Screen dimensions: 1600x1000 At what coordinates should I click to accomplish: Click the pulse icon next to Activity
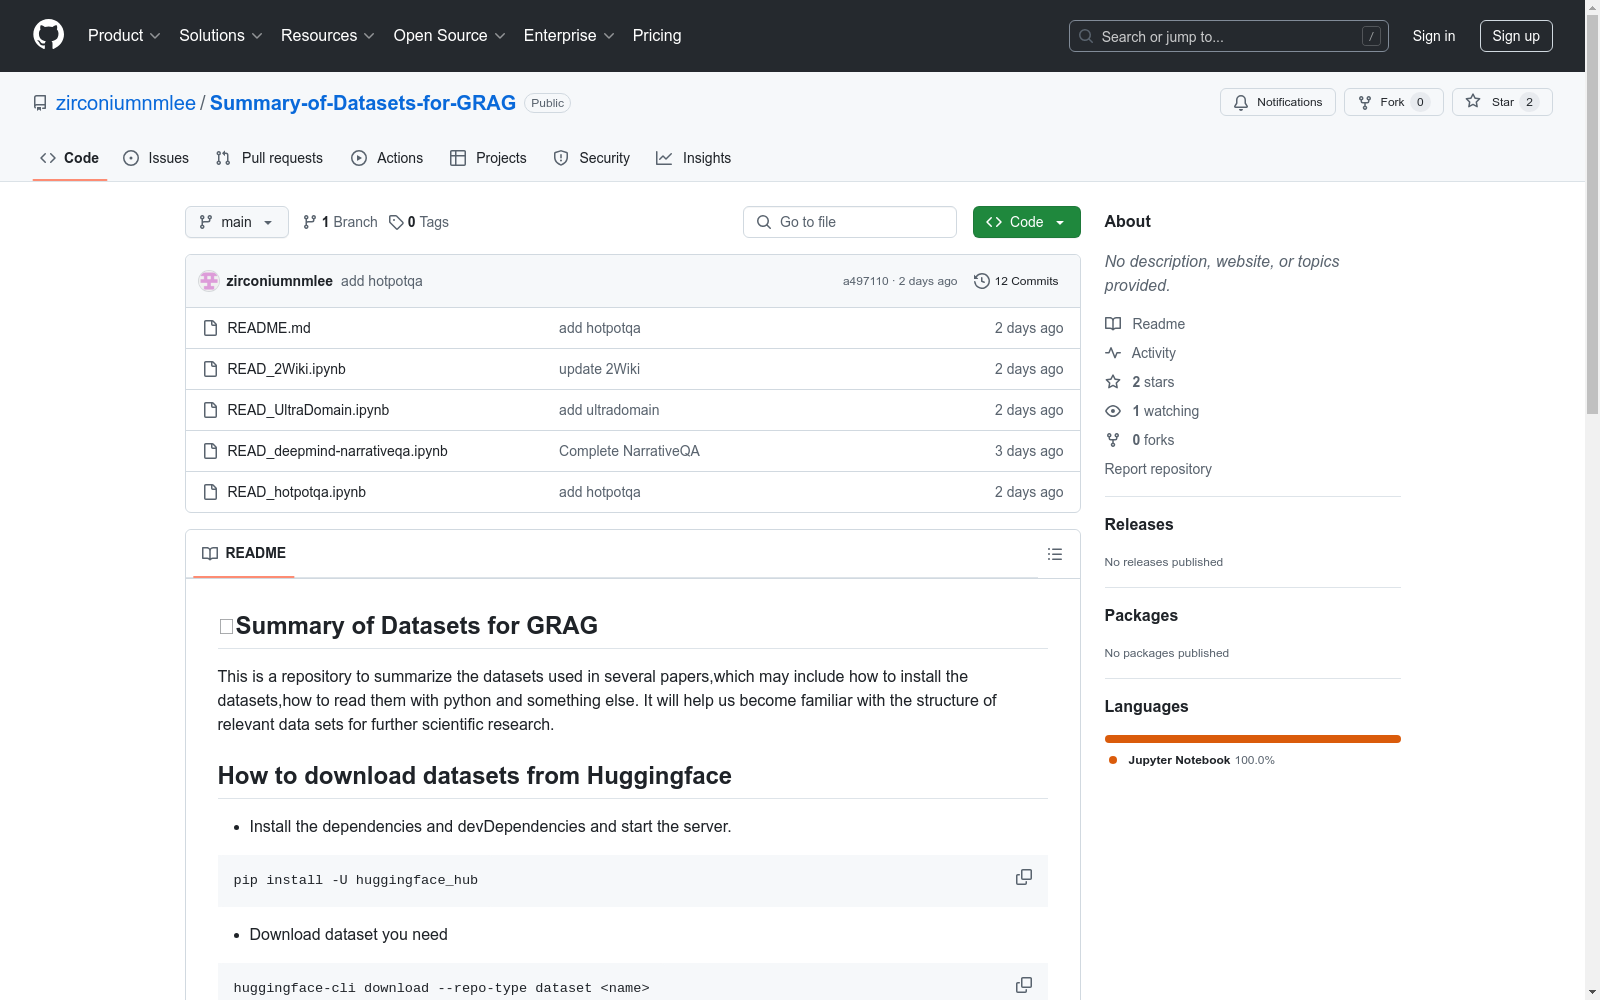(1113, 353)
